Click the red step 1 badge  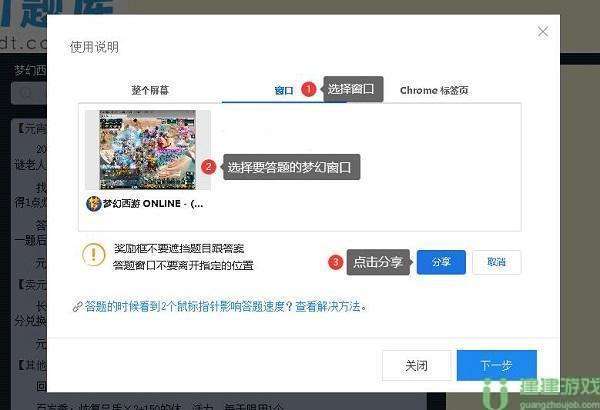[x=308, y=89]
